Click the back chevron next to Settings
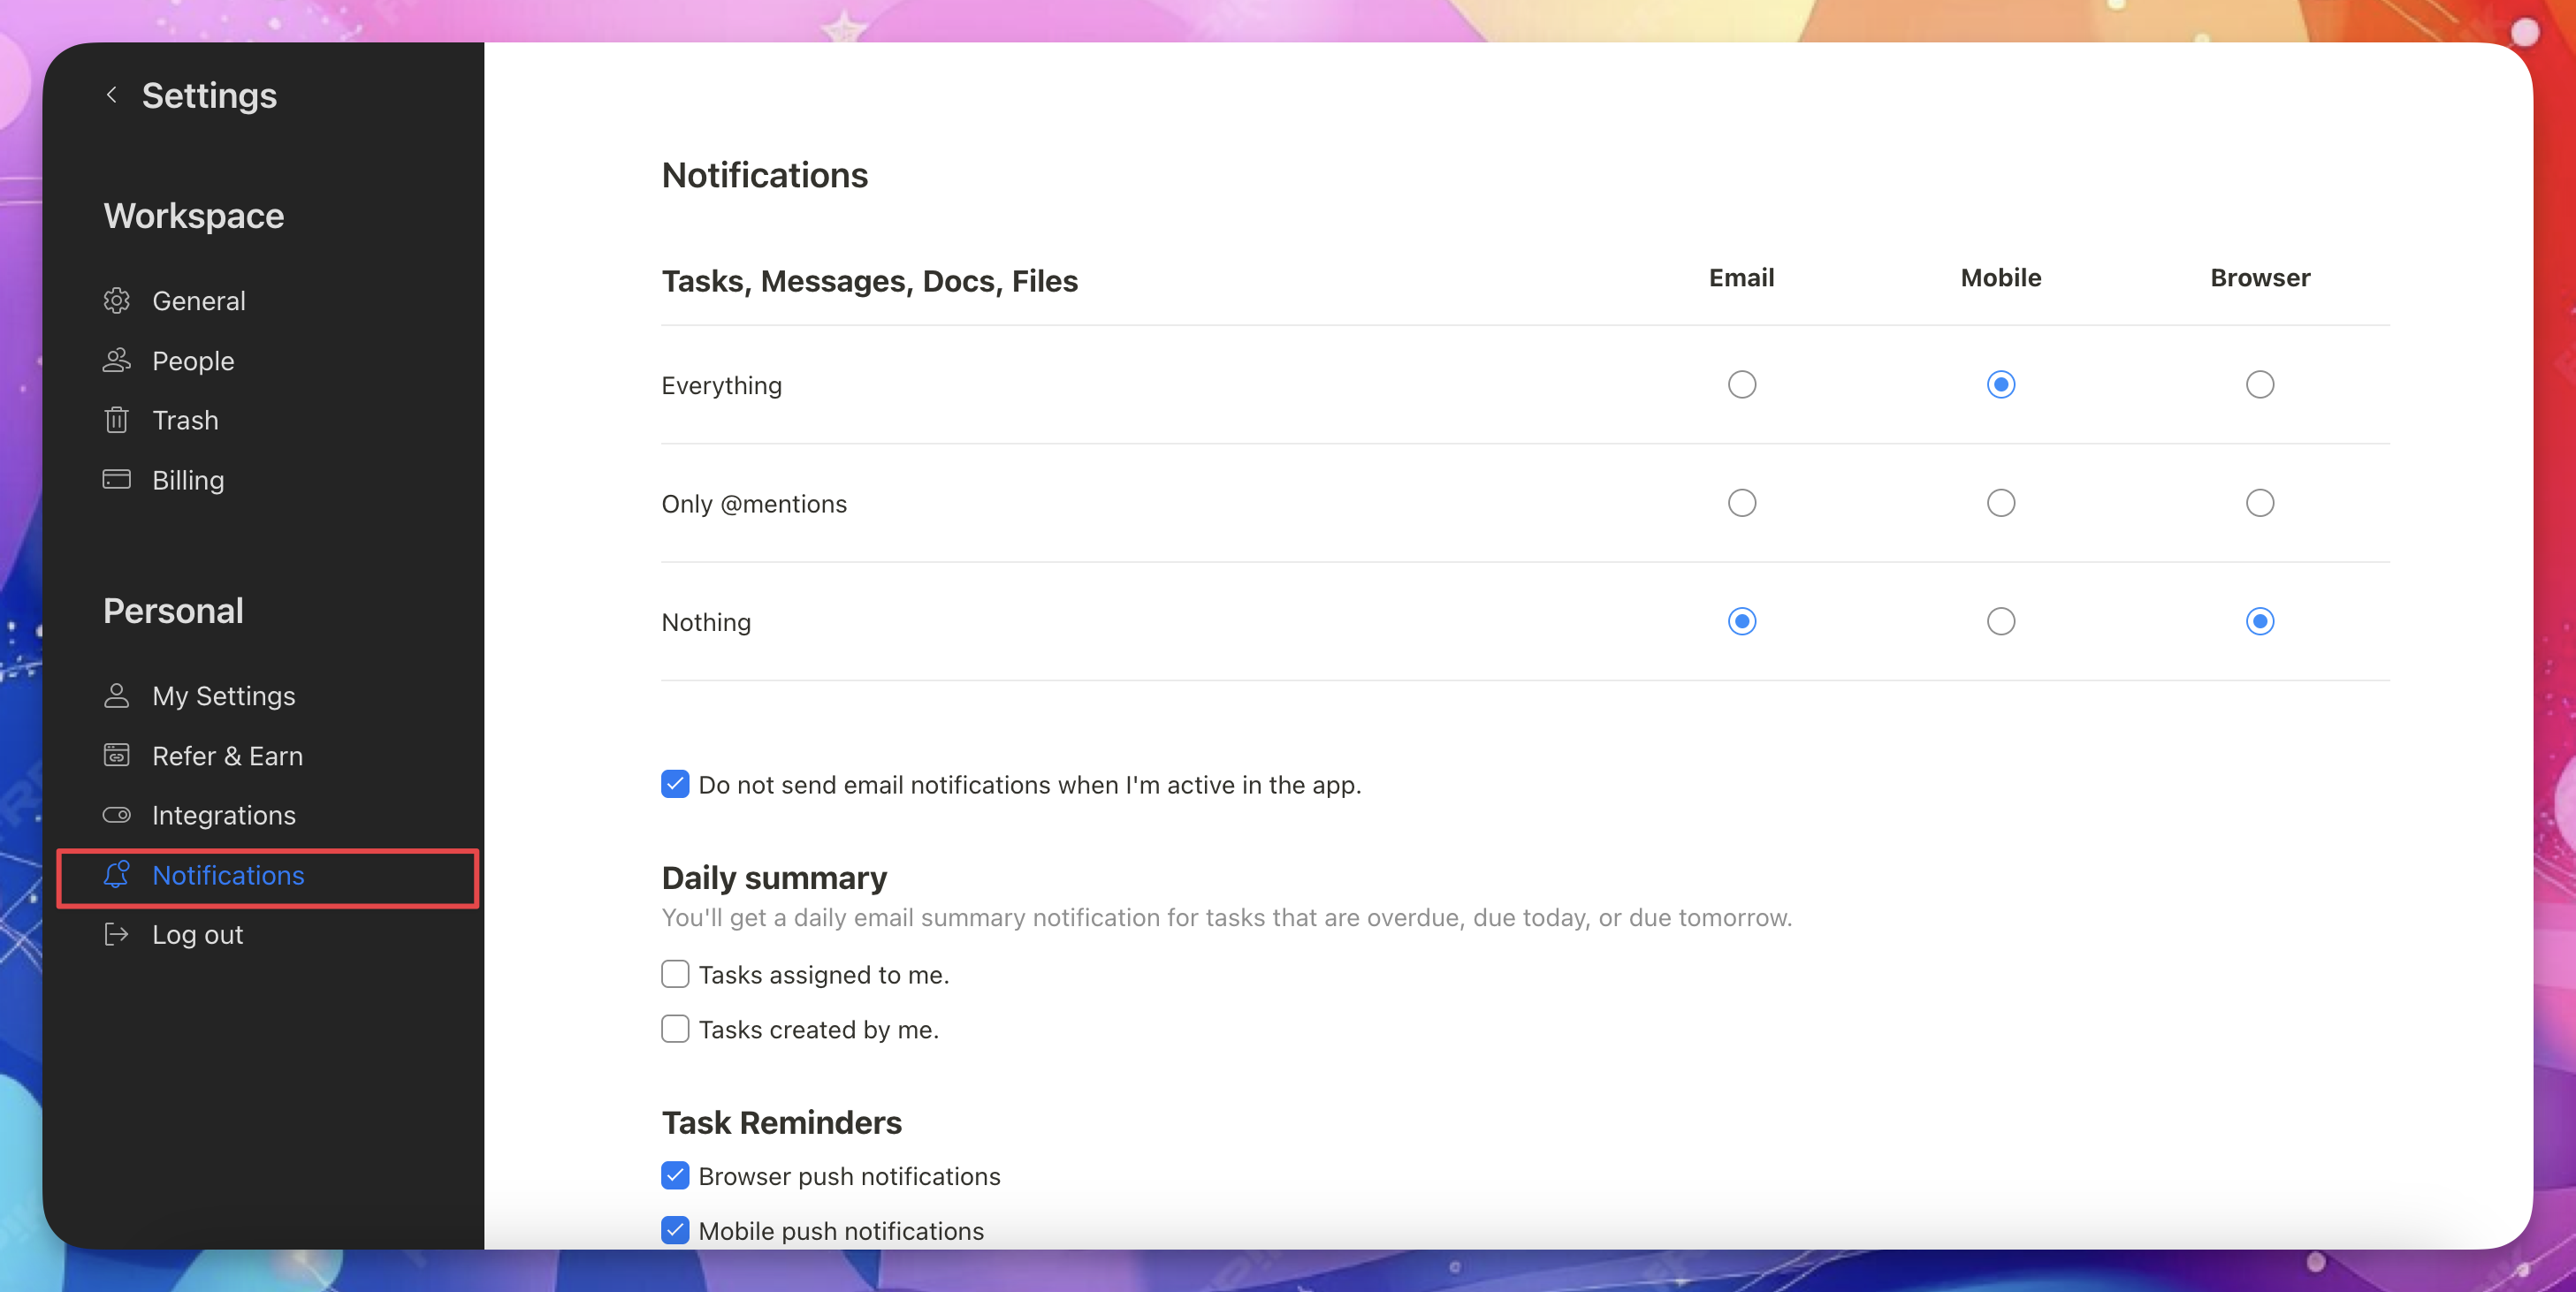Image resolution: width=2576 pixels, height=1292 pixels. point(112,95)
